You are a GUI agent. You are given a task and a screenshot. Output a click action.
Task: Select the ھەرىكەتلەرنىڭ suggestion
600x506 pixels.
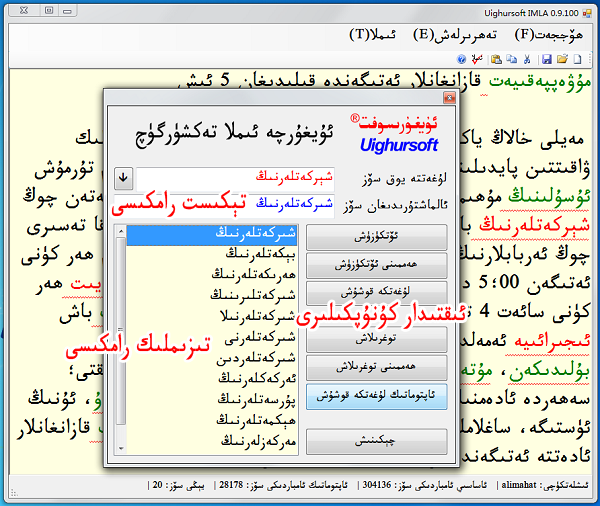[212, 274]
